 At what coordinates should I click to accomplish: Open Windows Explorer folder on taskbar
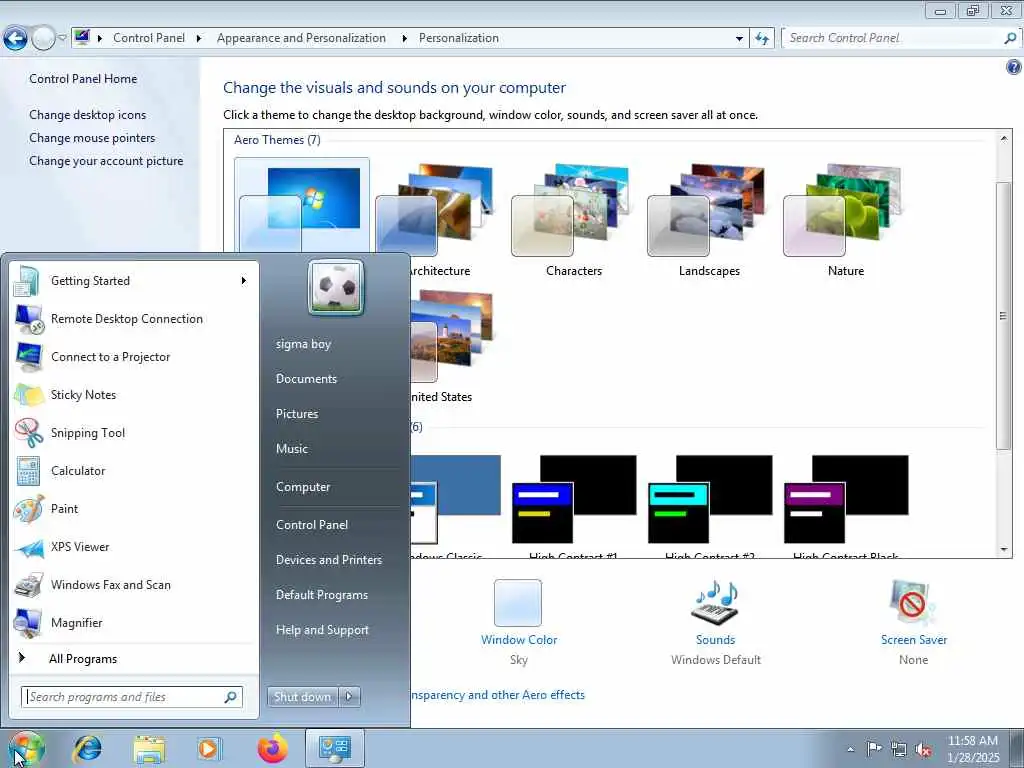coord(150,748)
